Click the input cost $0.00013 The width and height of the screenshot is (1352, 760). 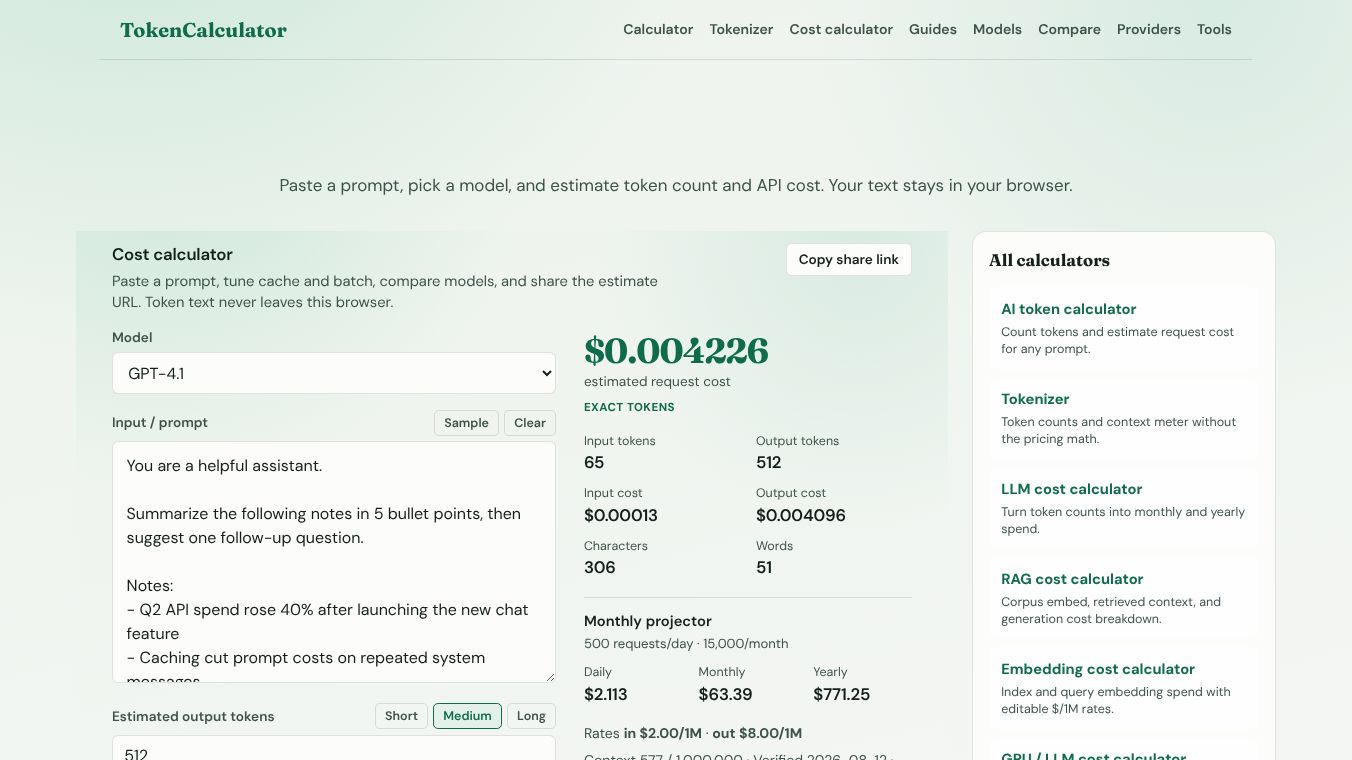tap(621, 516)
